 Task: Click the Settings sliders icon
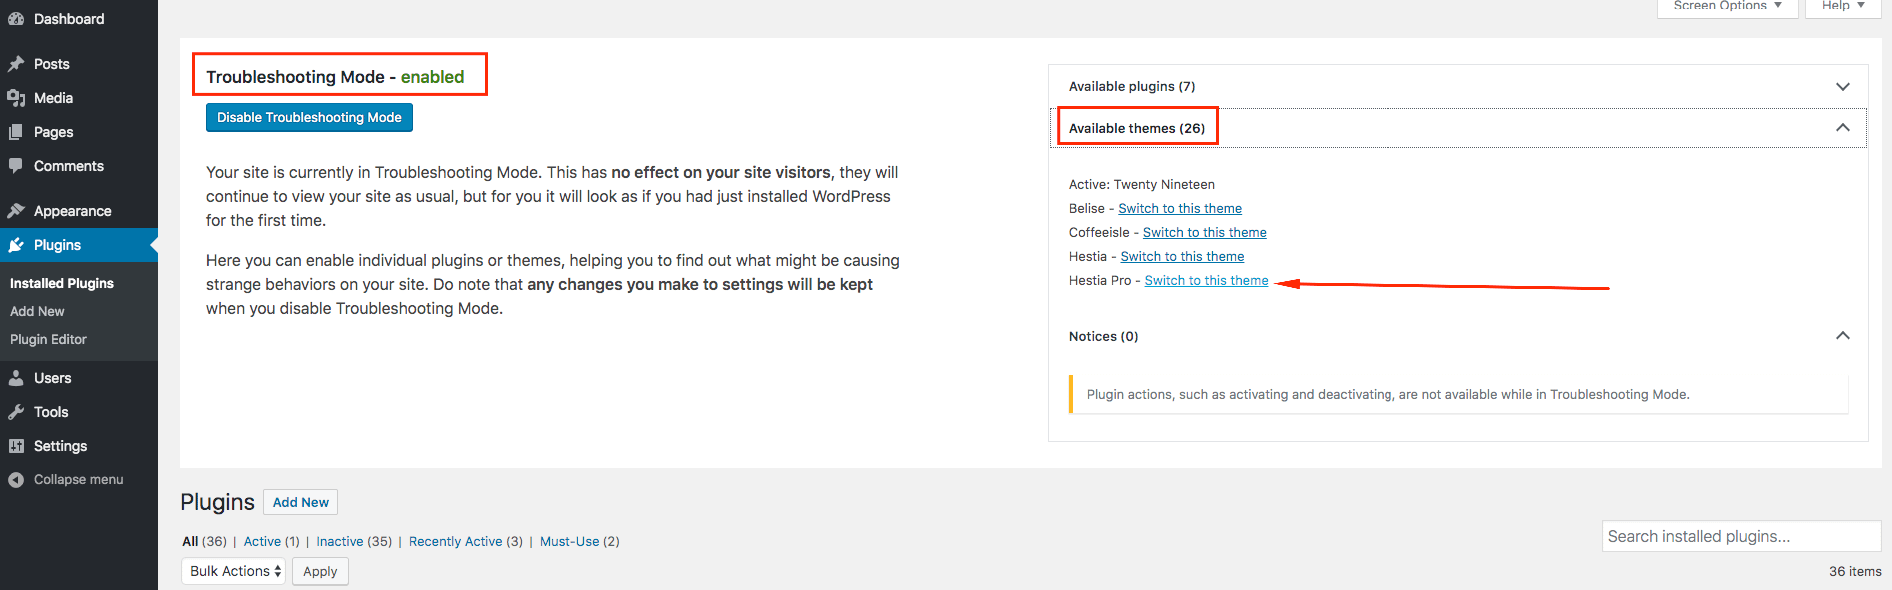[16, 446]
